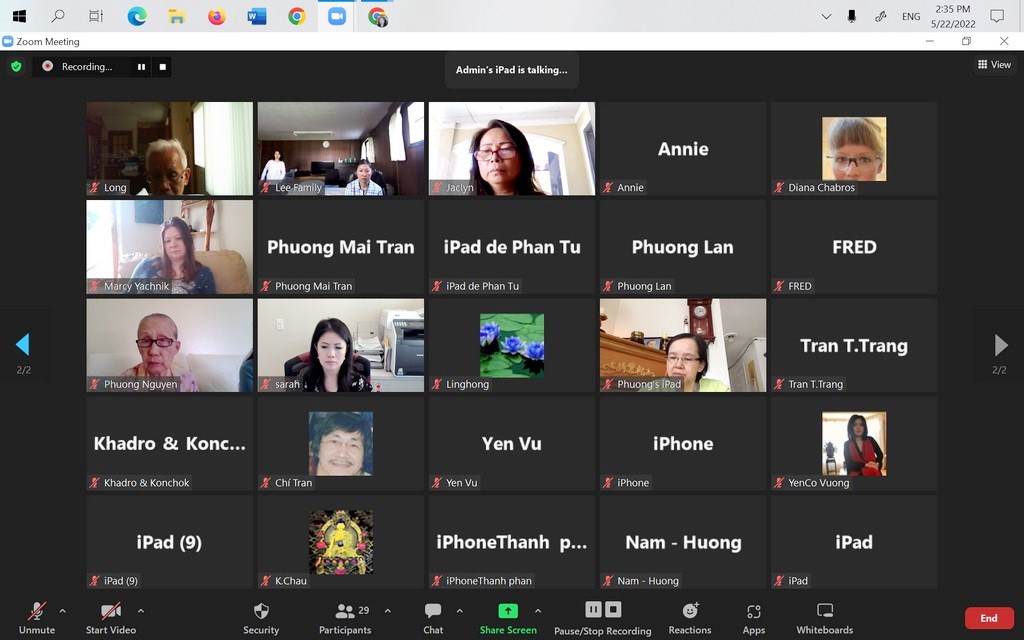Click the red End meeting button
The height and width of the screenshot is (640, 1024).
(x=988, y=618)
